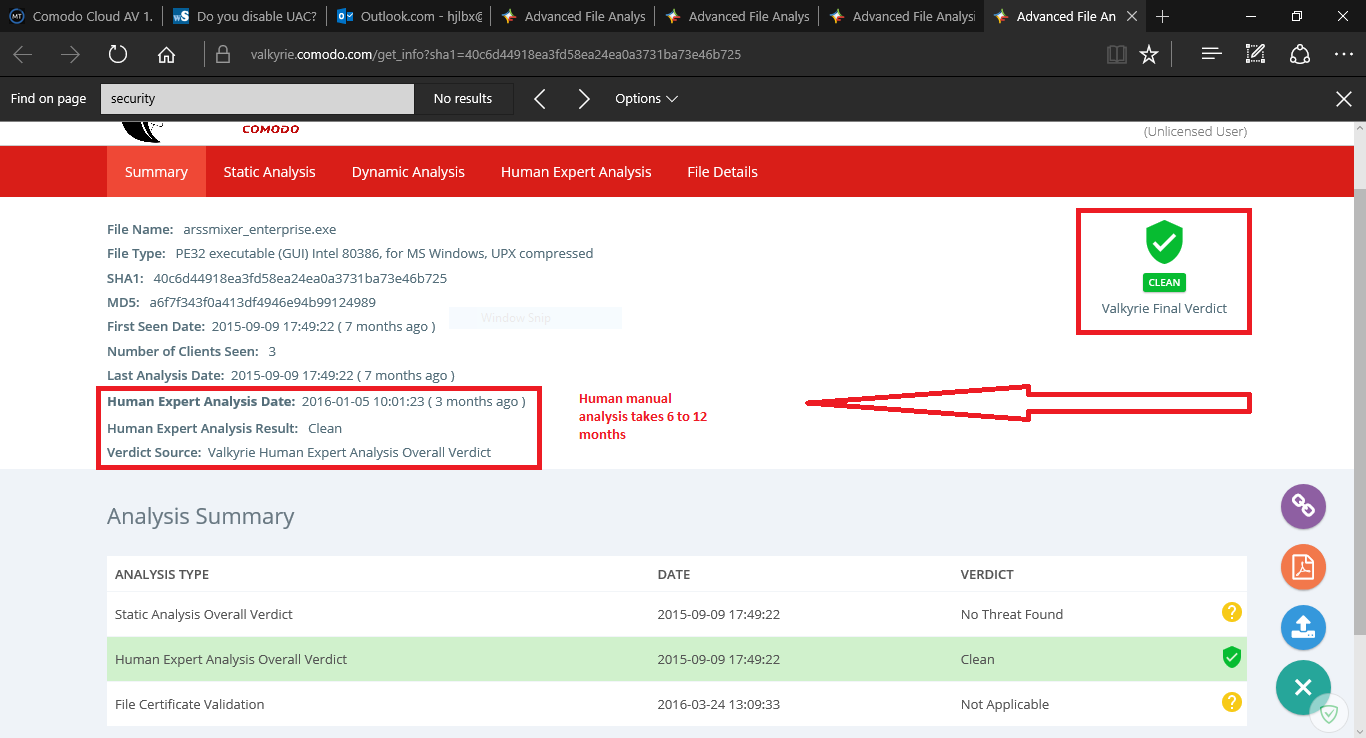Click the padlock site security icon
Viewport: 1366px width, 738px height.
pyautogui.click(x=223, y=55)
